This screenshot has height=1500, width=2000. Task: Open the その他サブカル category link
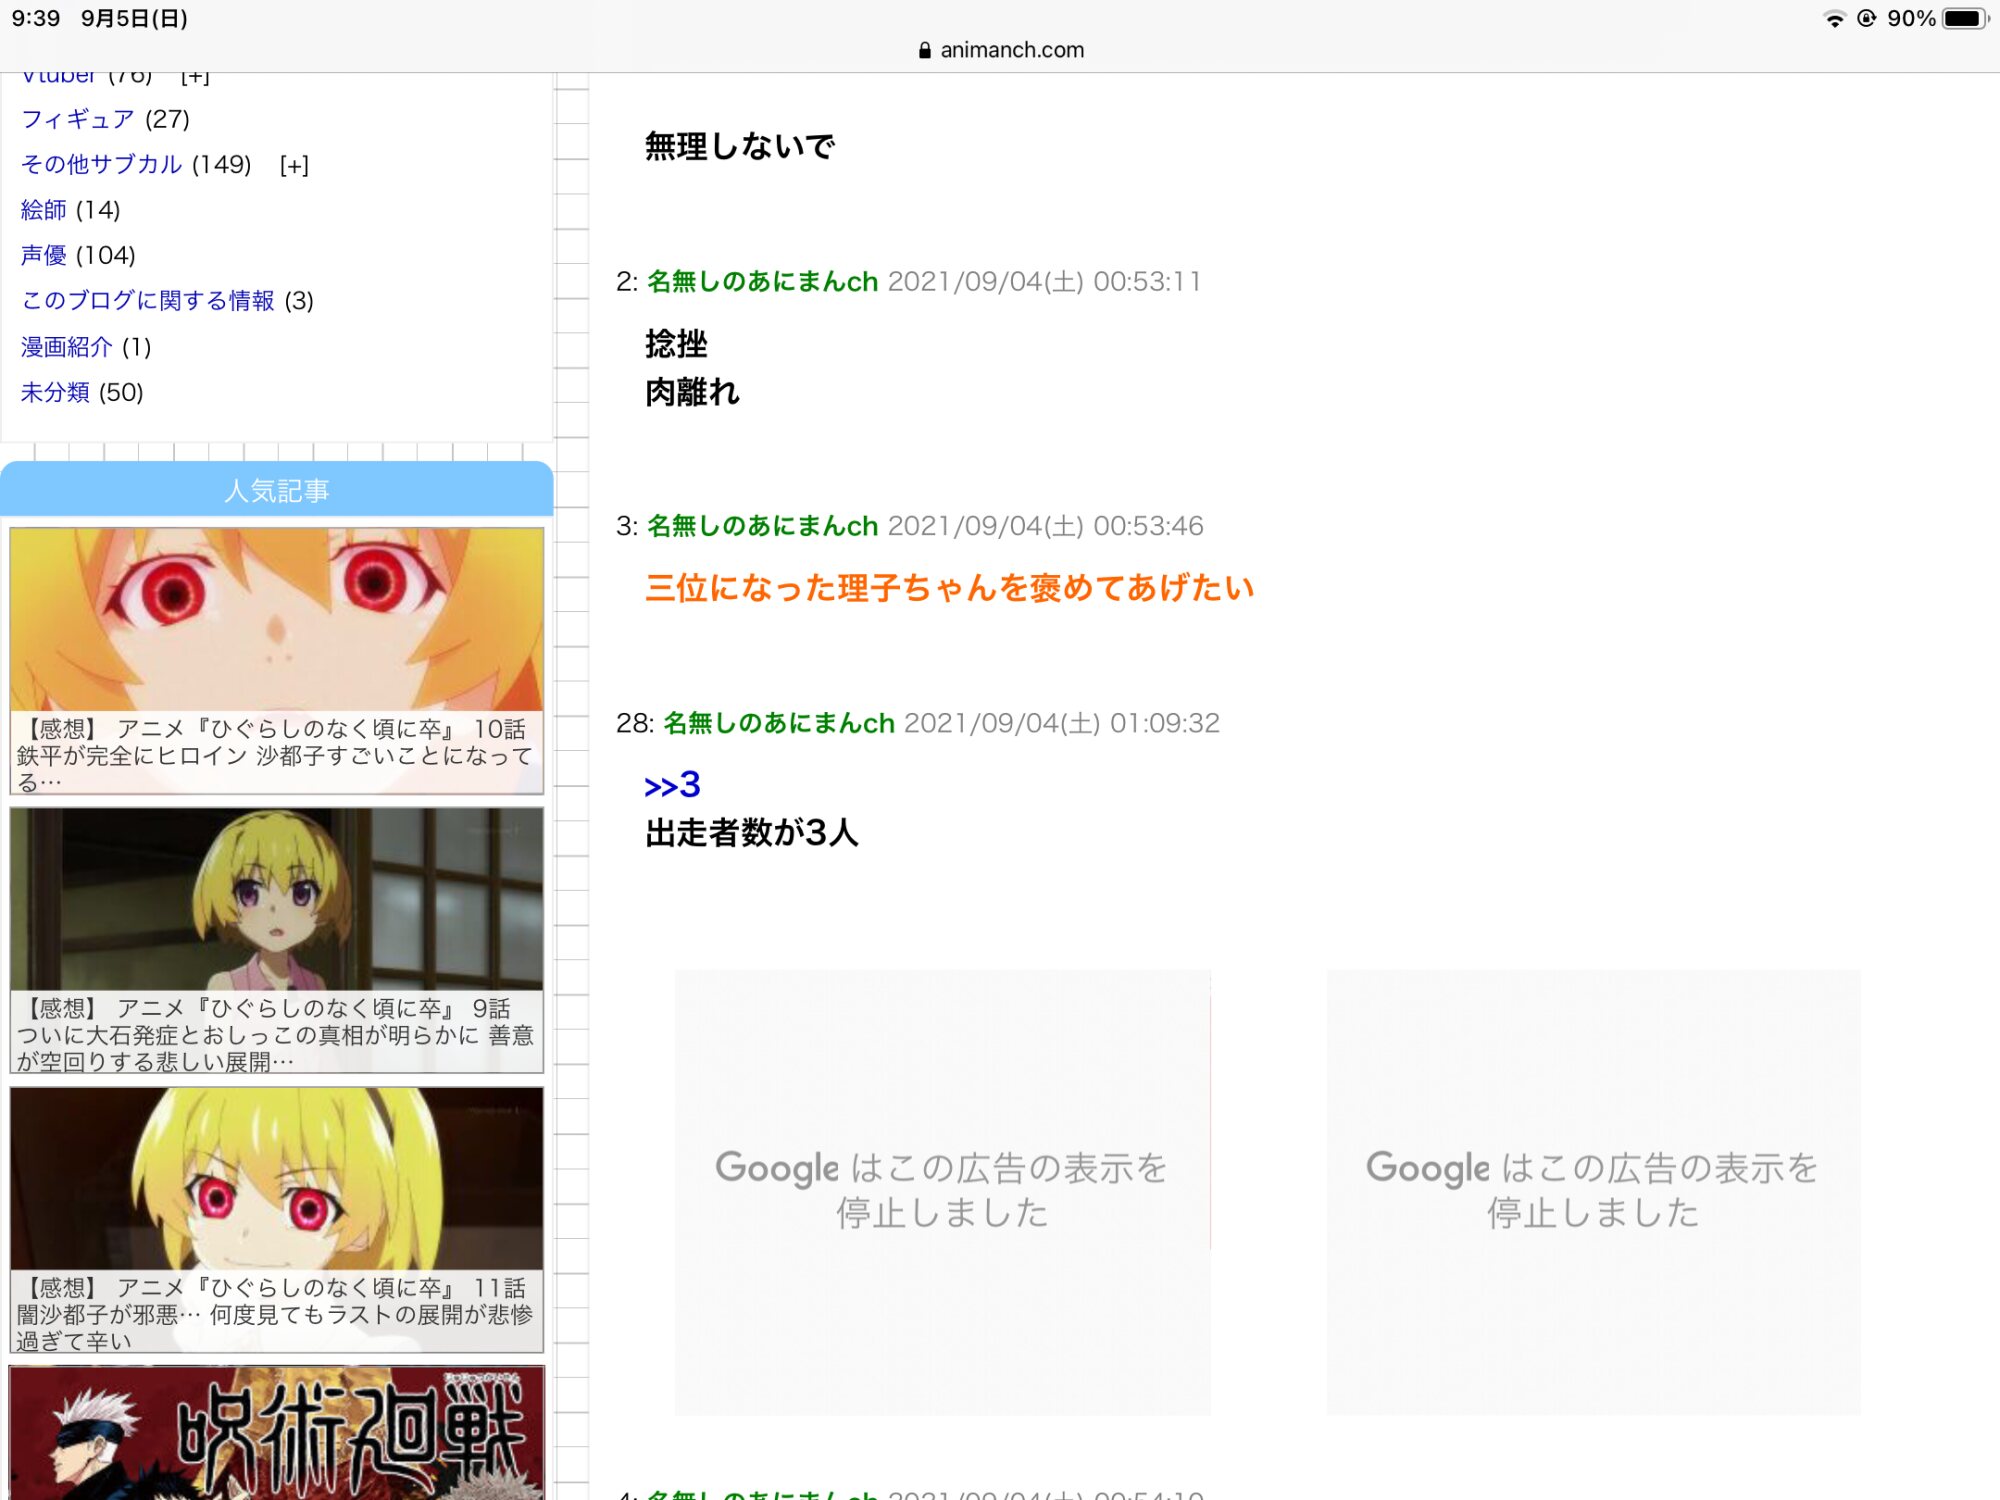(x=101, y=164)
